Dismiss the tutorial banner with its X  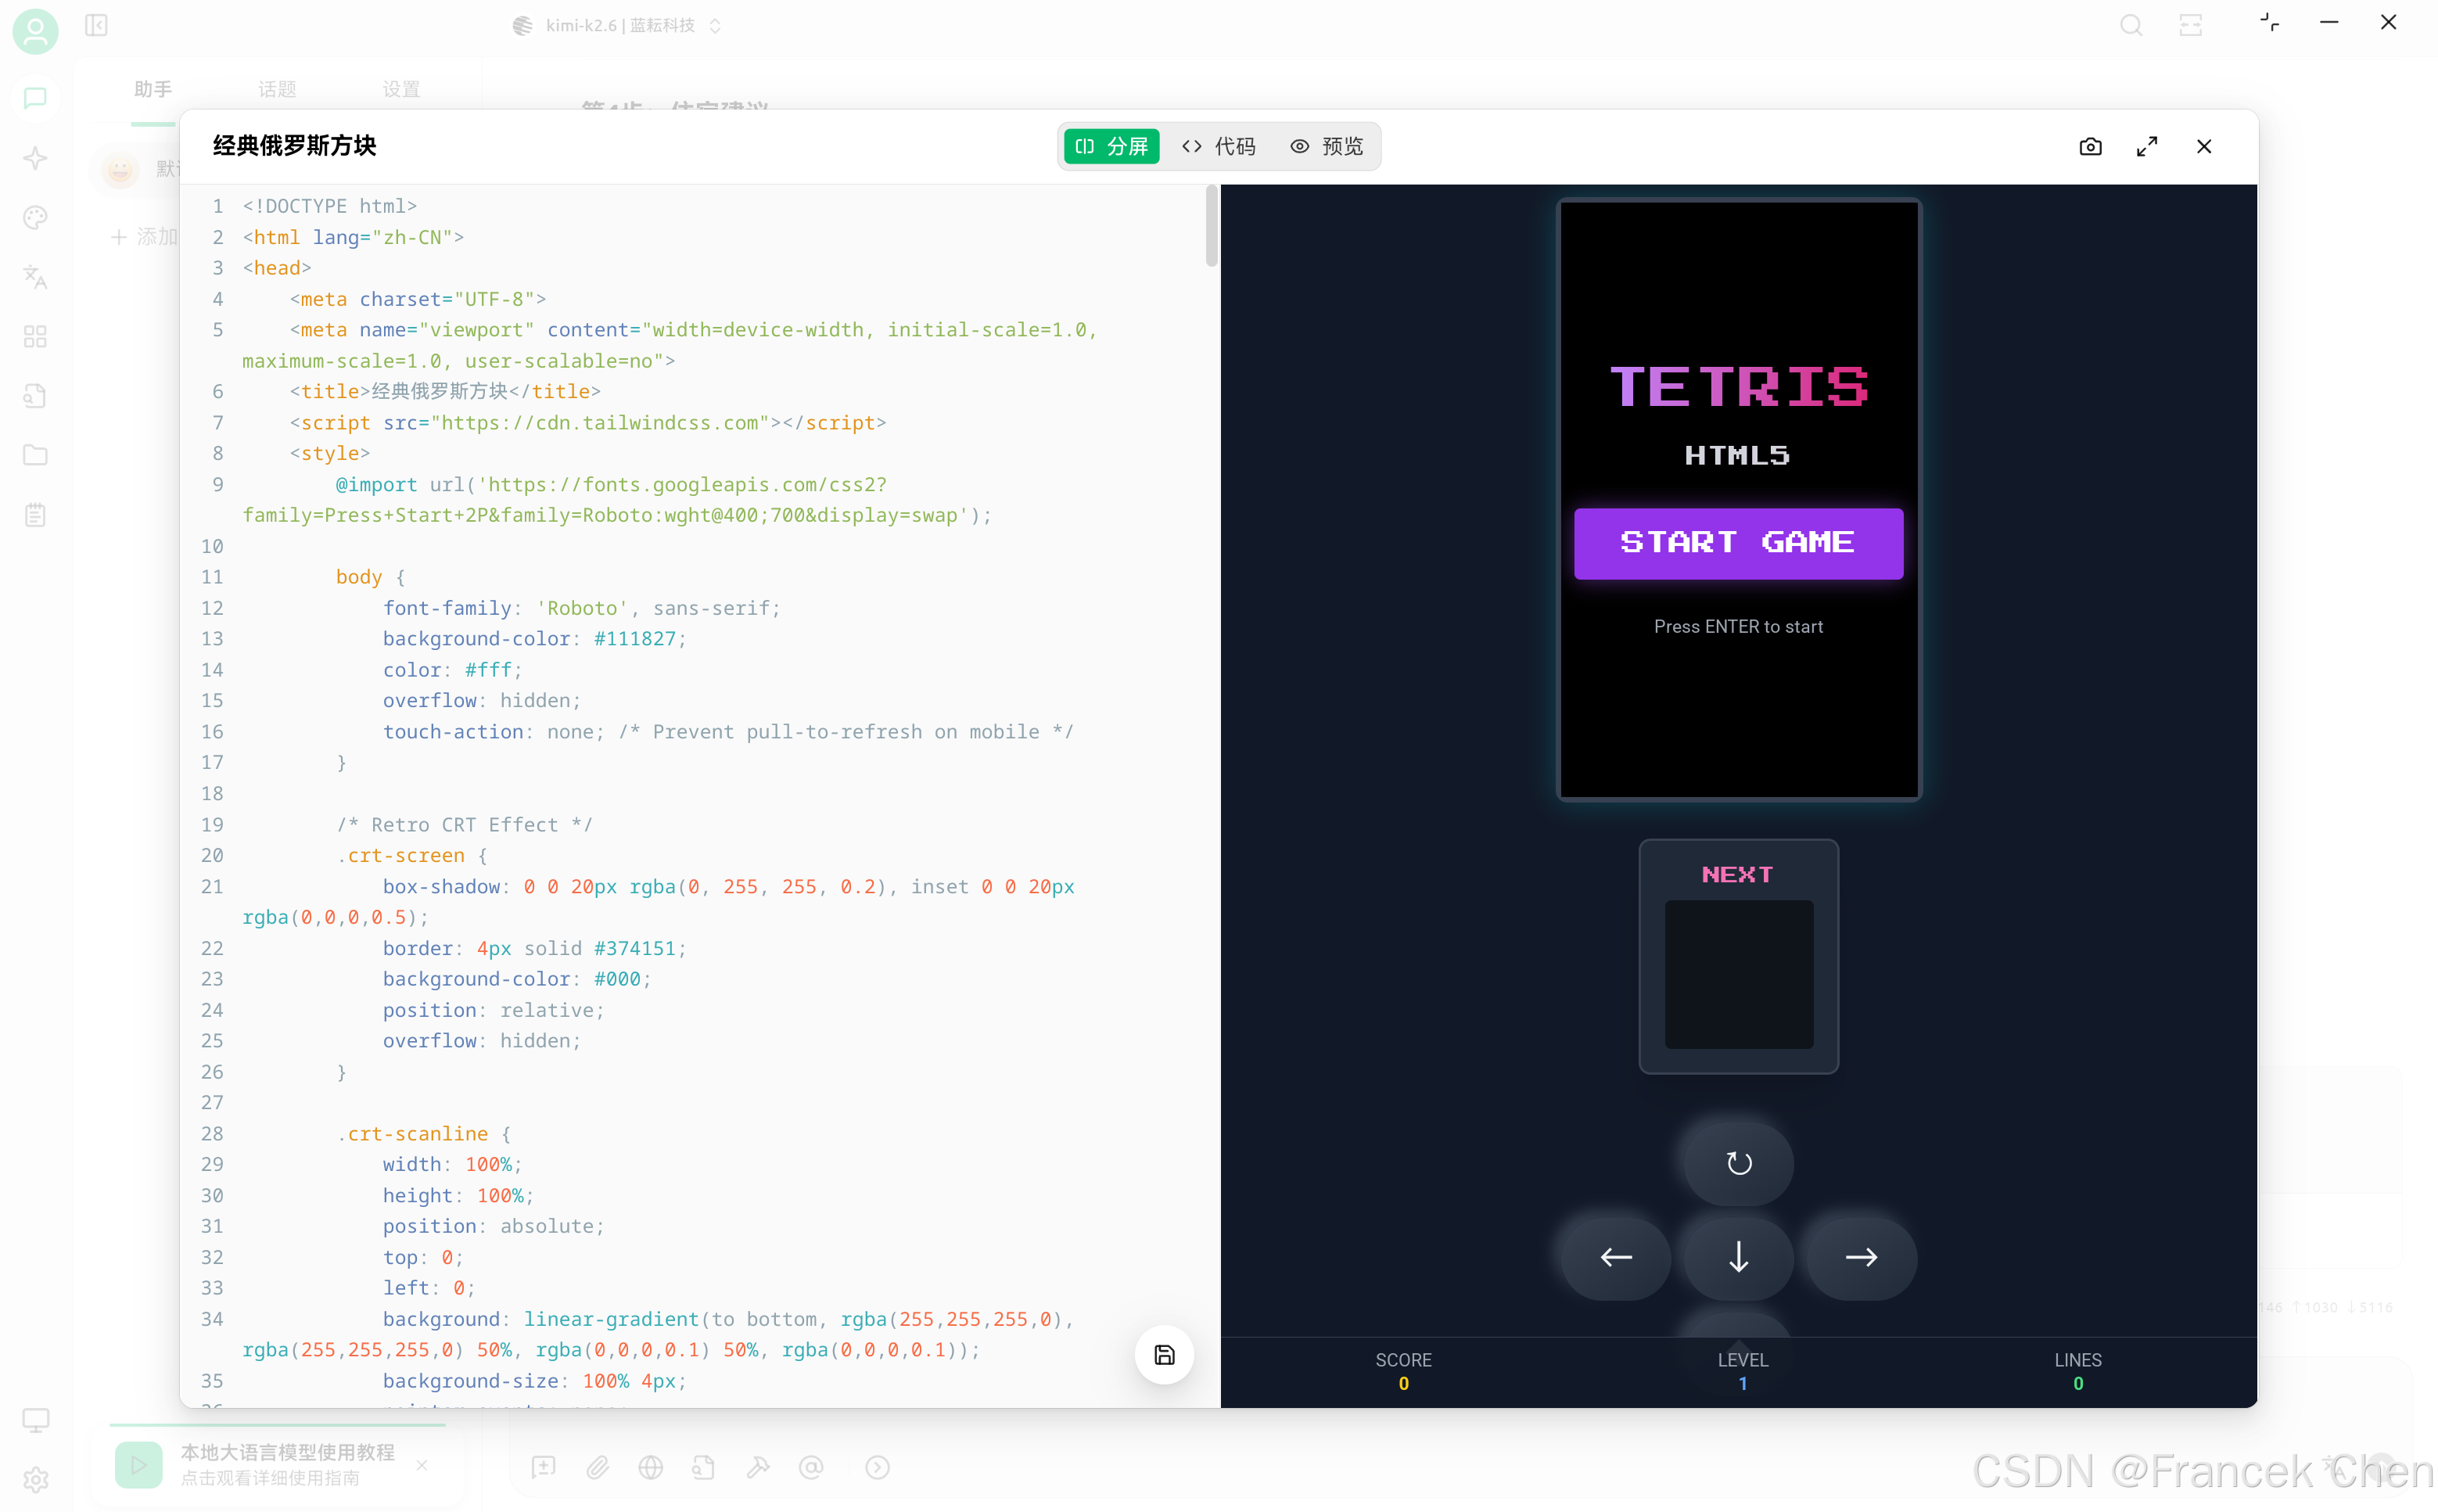coord(422,1465)
